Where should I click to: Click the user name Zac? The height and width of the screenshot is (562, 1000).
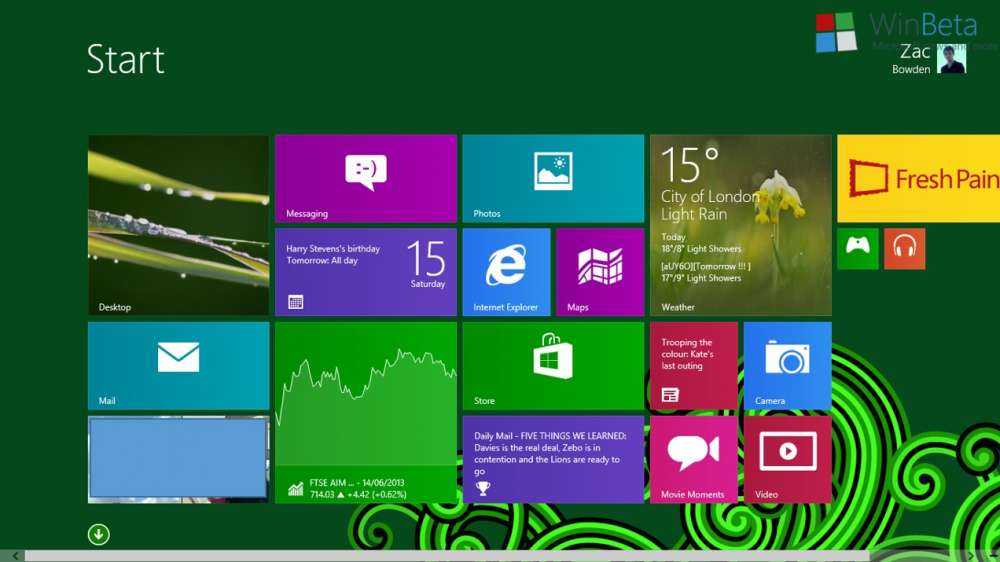pos(915,52)
